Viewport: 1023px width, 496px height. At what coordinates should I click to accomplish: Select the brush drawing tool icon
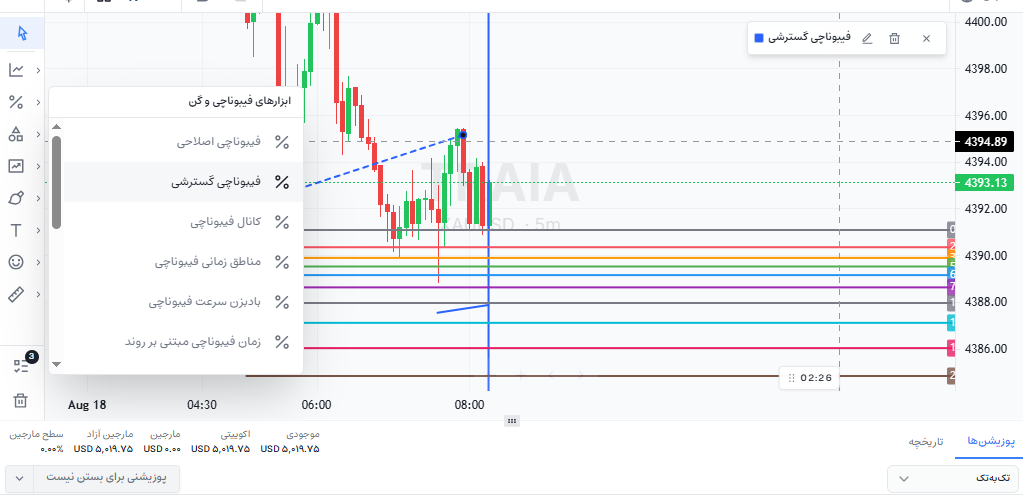(x=16, y=198)
